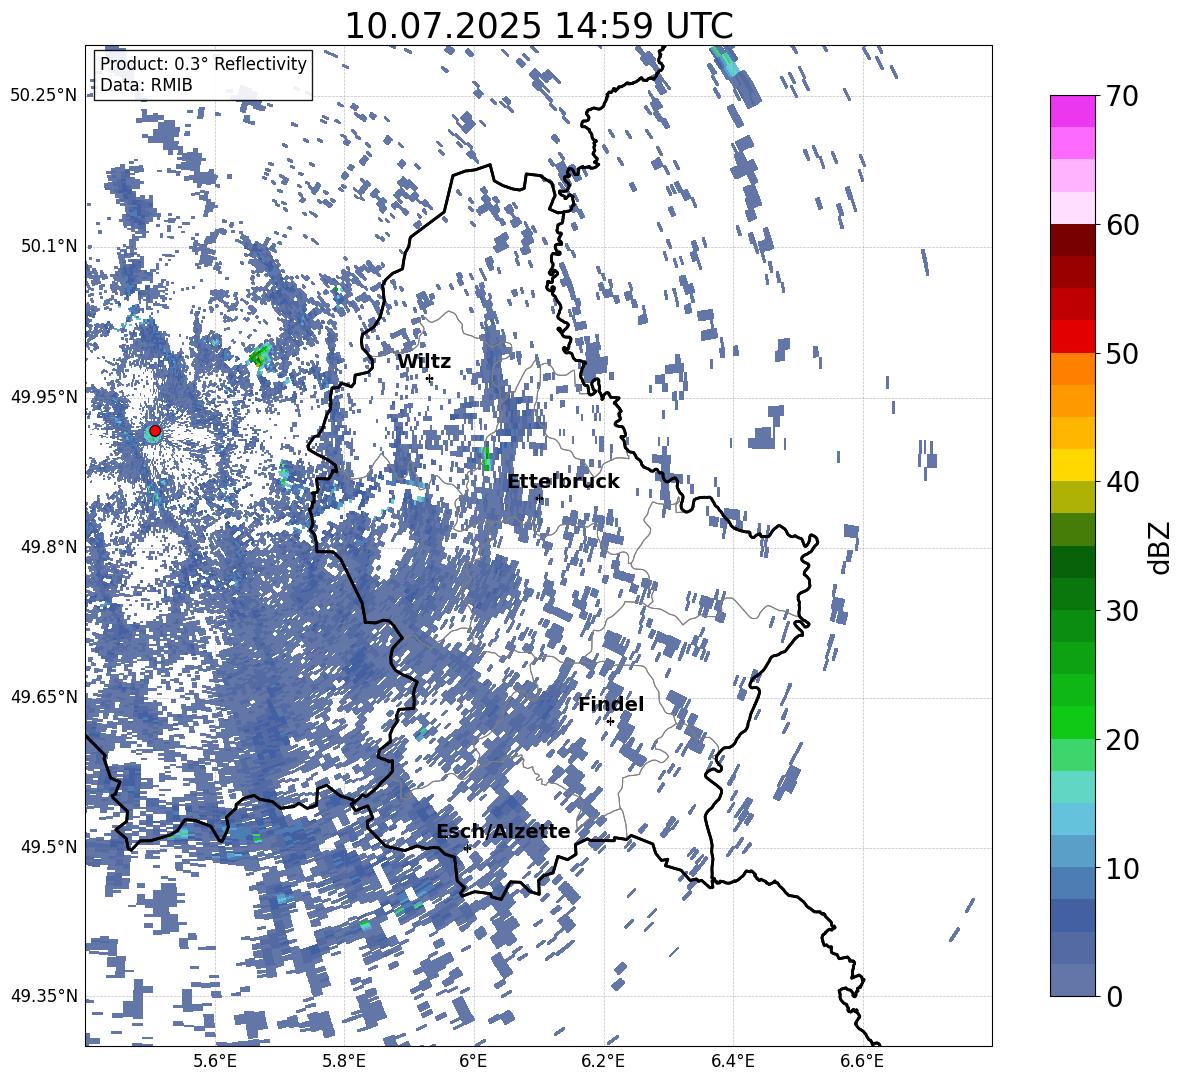This screenshot has height=1081, width=1184.
Task: Click the magenta 70 dBZ colorbar segment
Action: (x=1072, y=111)
